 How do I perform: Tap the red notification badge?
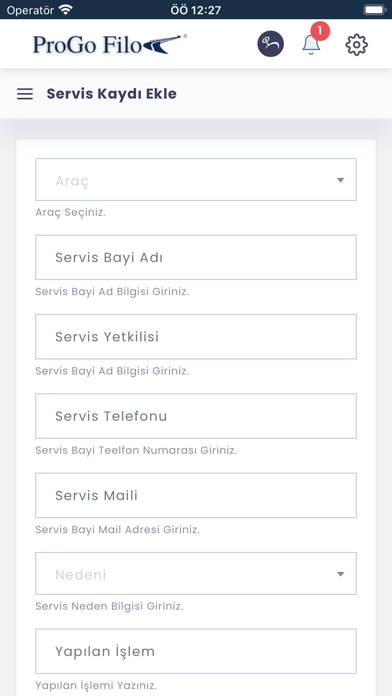pyautogui.click(x=320, y=32)
